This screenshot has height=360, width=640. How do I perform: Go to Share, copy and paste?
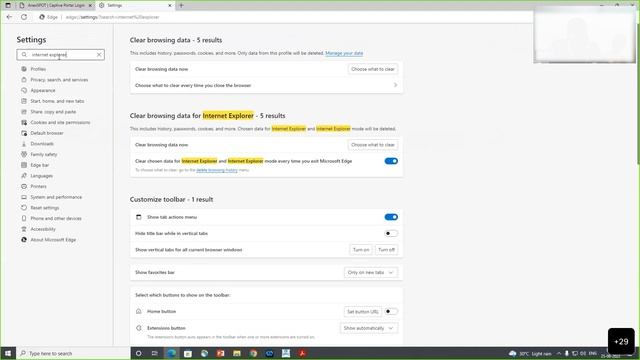click(53, 111)
